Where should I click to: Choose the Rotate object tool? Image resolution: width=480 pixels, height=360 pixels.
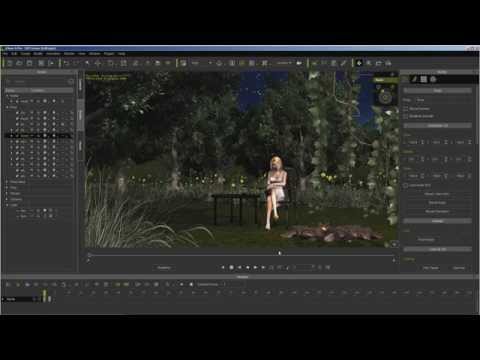click(110, 63)
